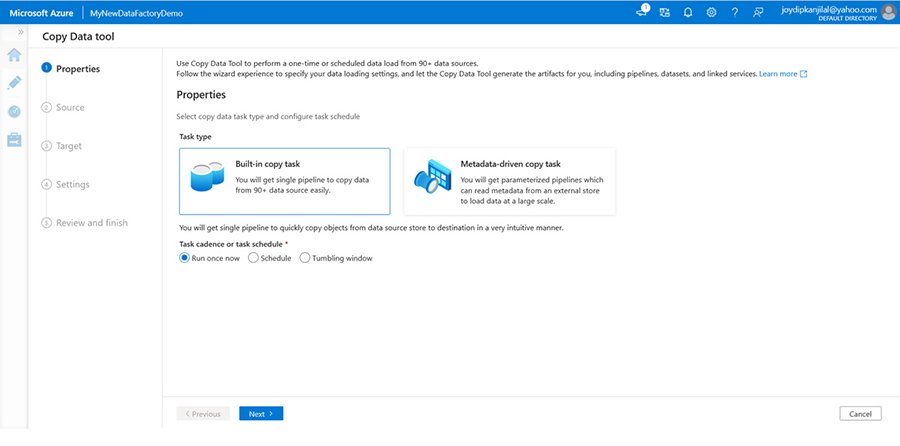
Task: Open the Author pencil icon
Action: click(14, 83)
